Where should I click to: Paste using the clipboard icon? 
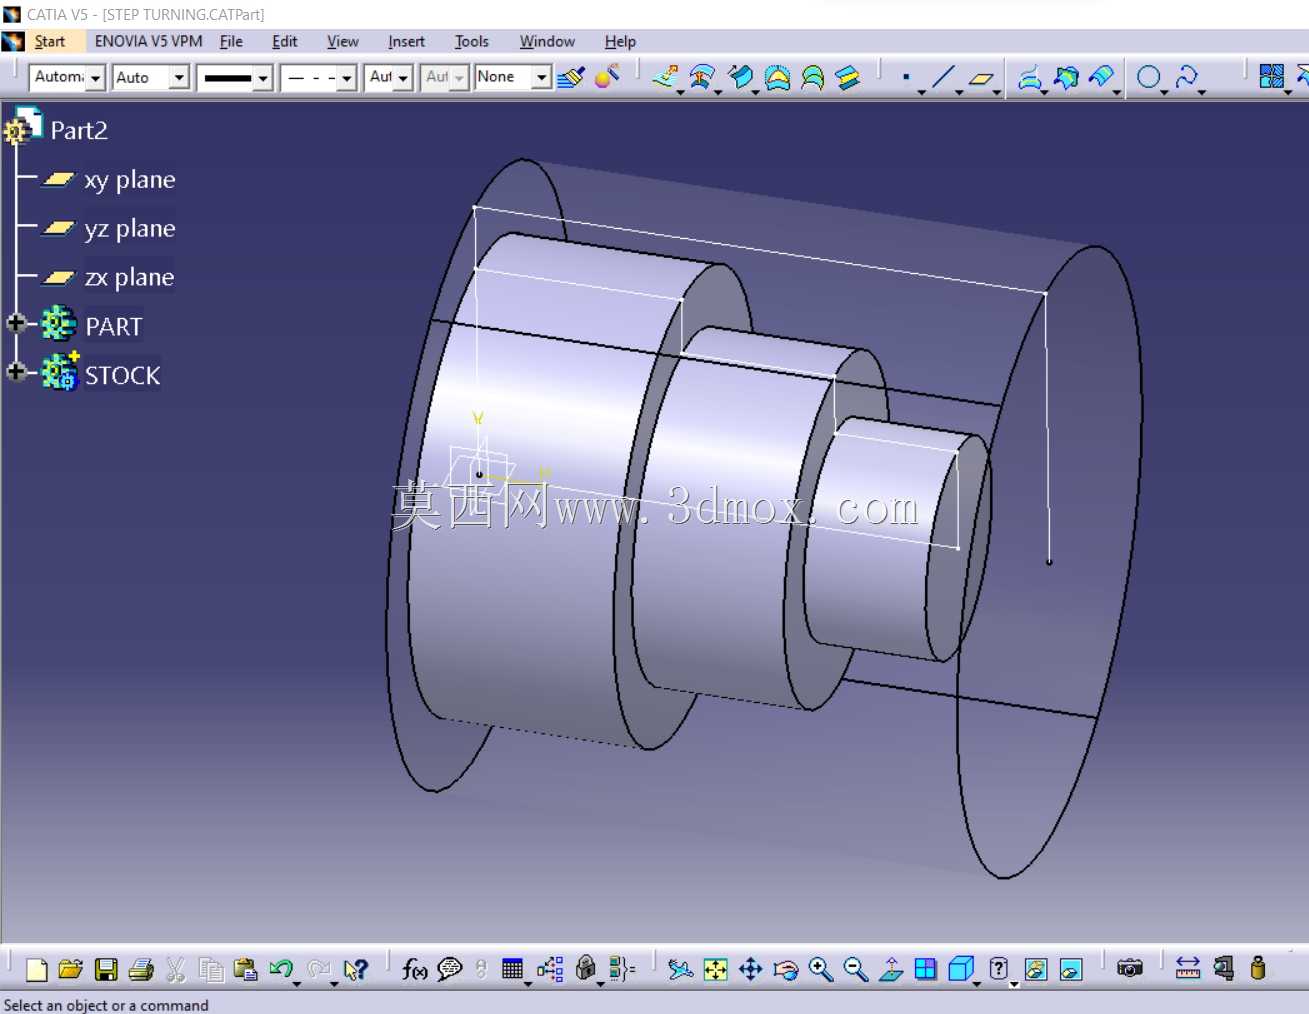(x=245, y=969)
